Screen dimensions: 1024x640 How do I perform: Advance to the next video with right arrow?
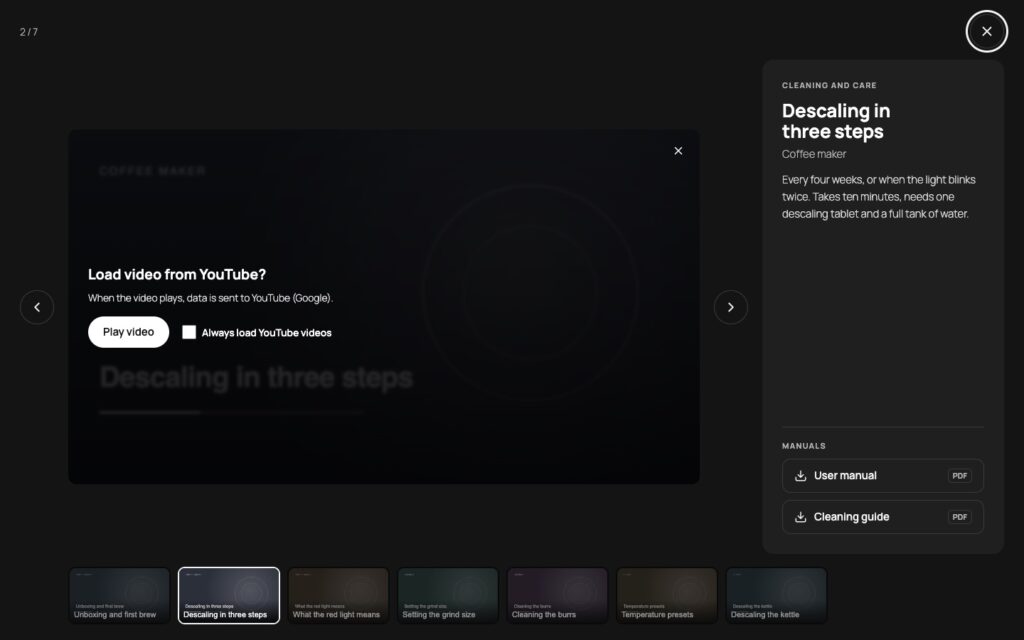(x=730, y=307)
